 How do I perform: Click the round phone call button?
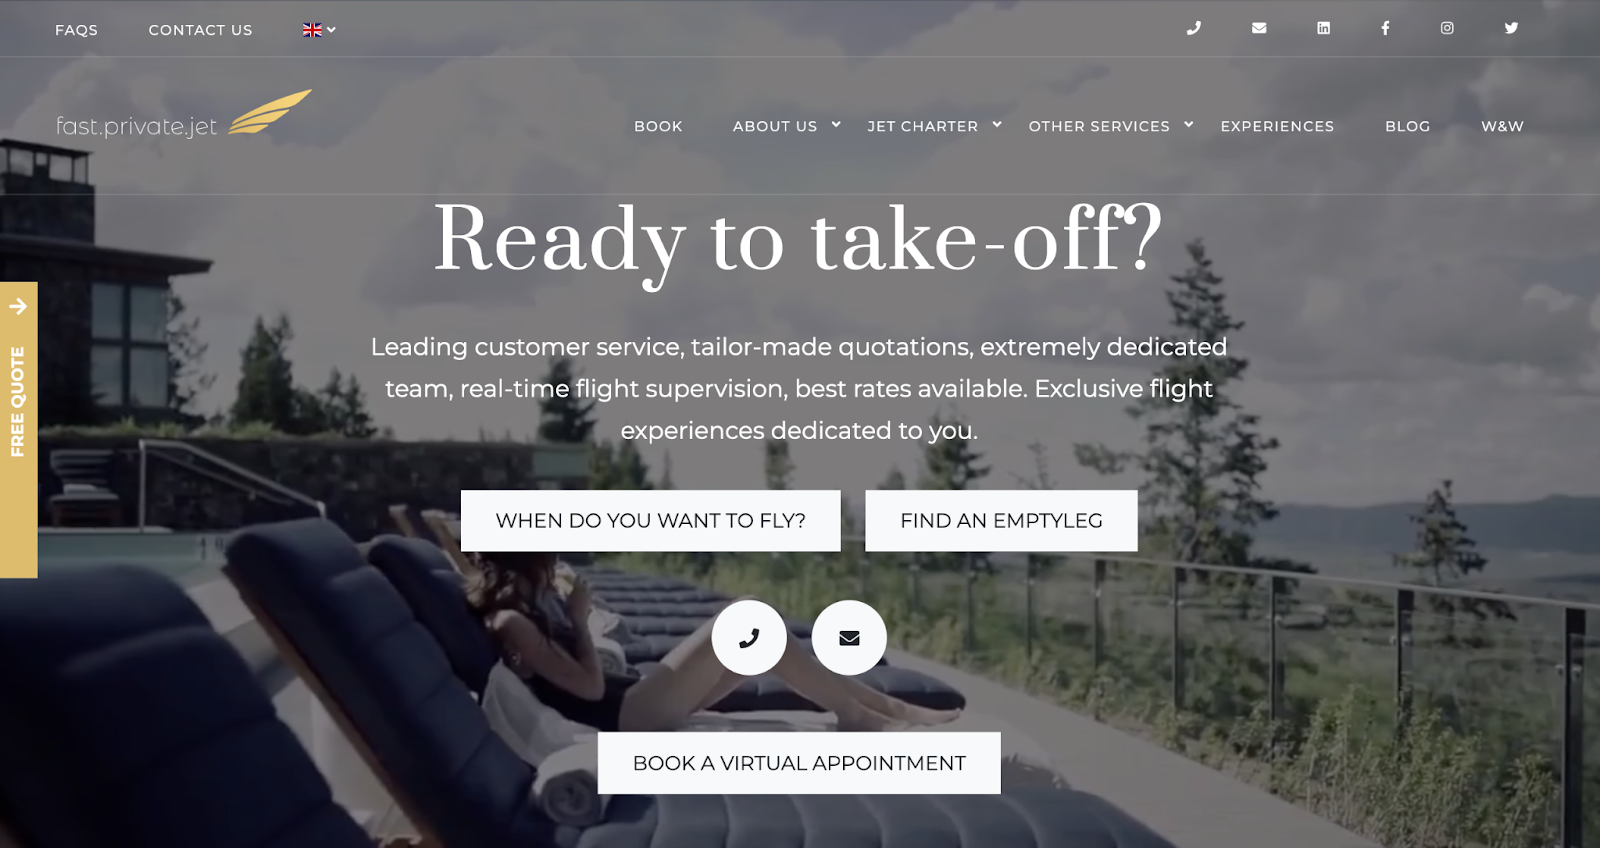(749, 638)
